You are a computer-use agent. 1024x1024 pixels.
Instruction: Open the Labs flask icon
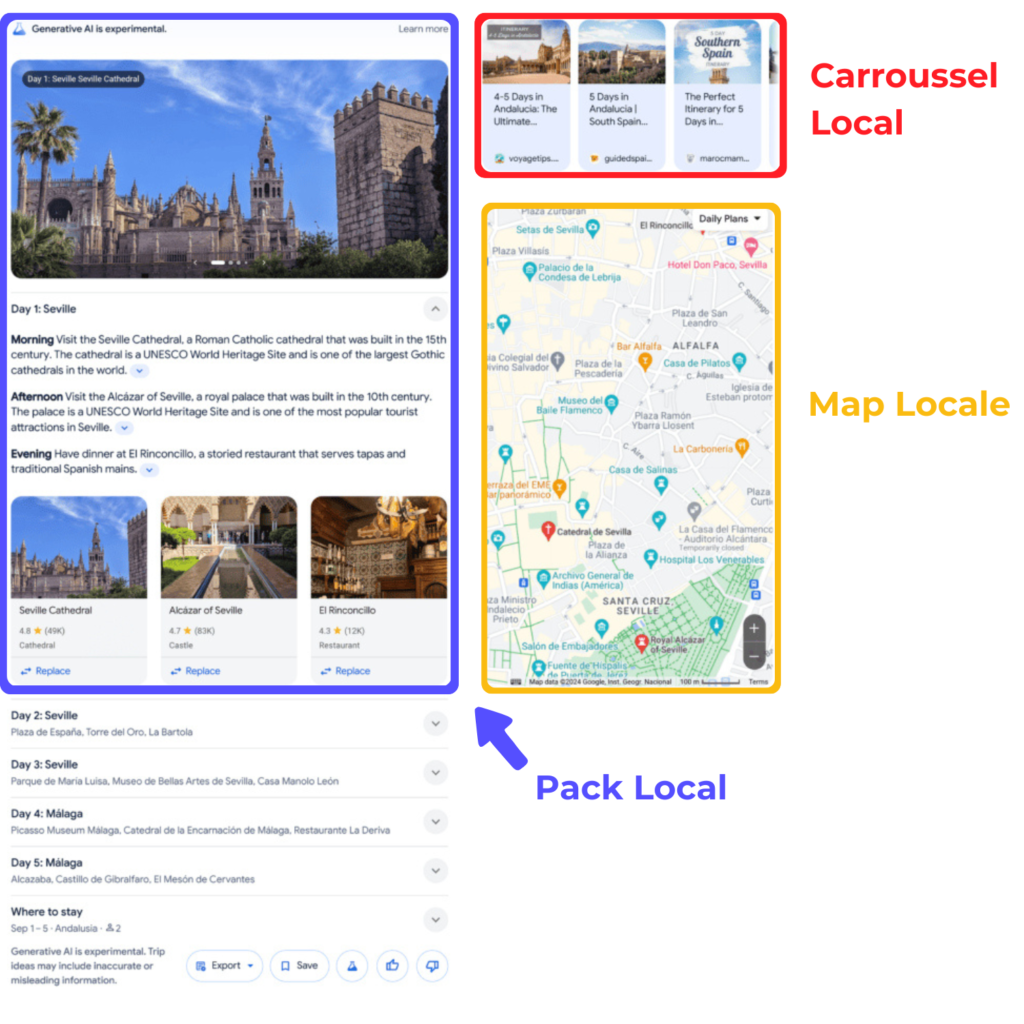click(352, 965)
